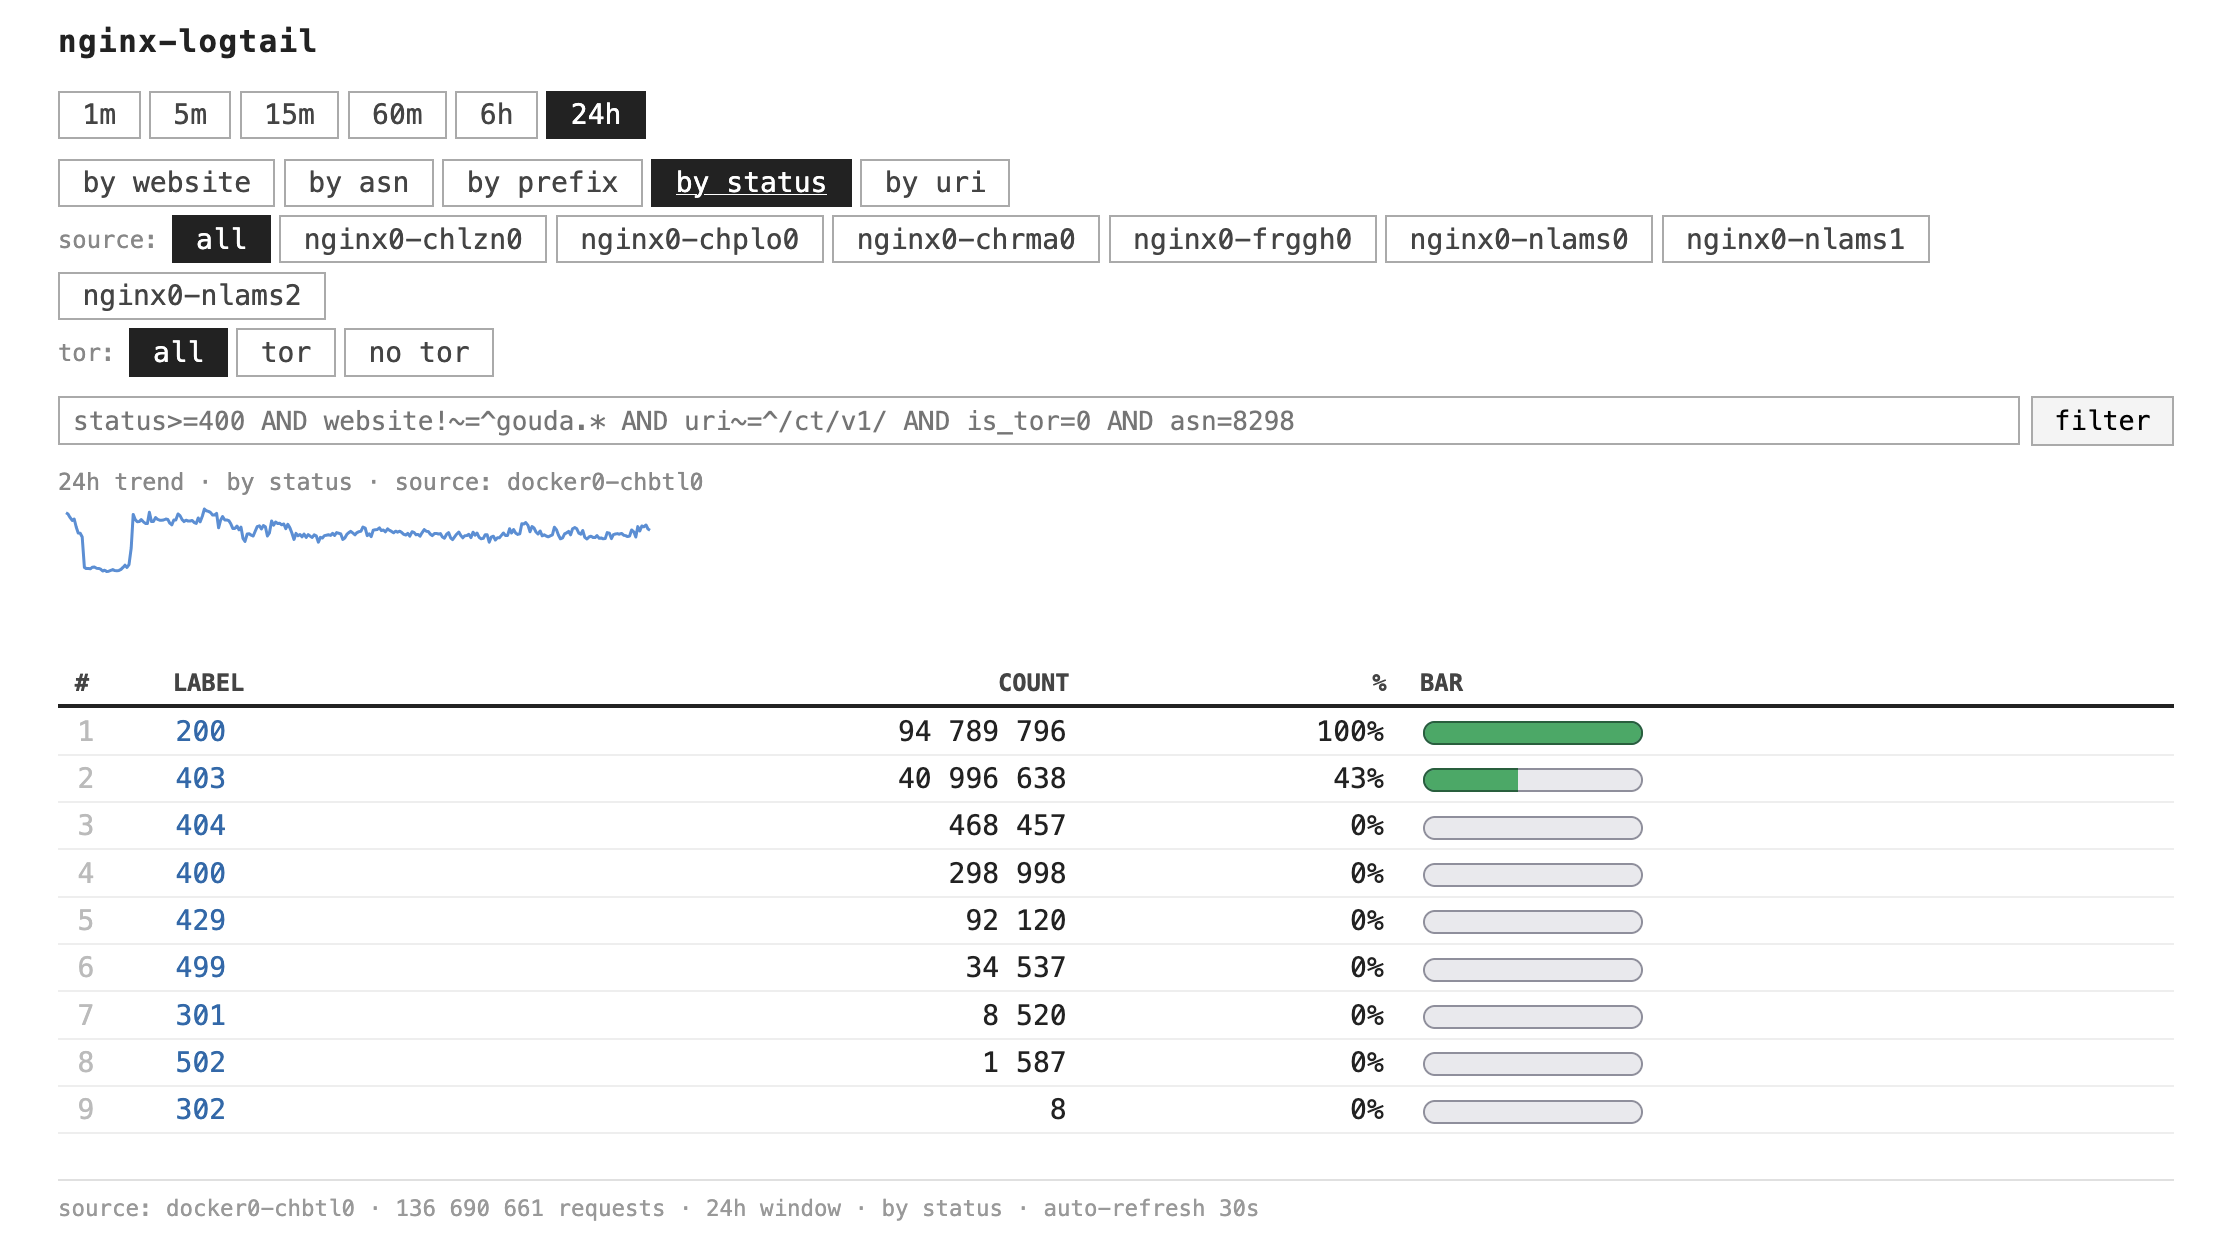The height and width of the screenshot is (1248, 2224).
Task: Click the 24h trend sparkline chart
Action: coord(357,540)
